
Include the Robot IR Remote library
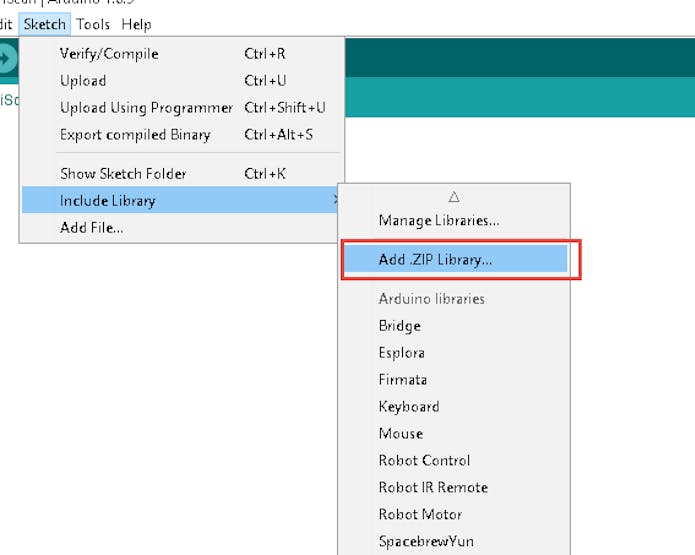click(x=455, y=488)
